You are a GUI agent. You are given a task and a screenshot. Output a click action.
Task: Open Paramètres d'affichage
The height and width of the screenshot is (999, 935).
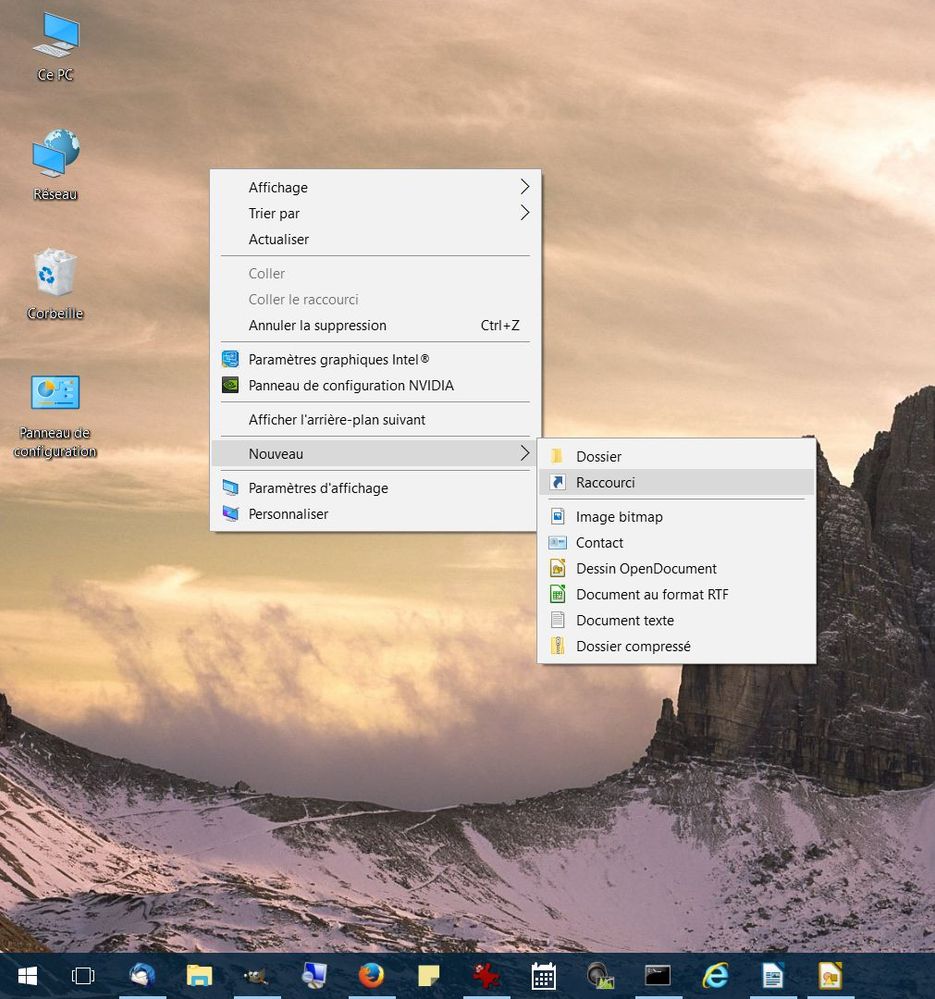[x=318, y=488]
